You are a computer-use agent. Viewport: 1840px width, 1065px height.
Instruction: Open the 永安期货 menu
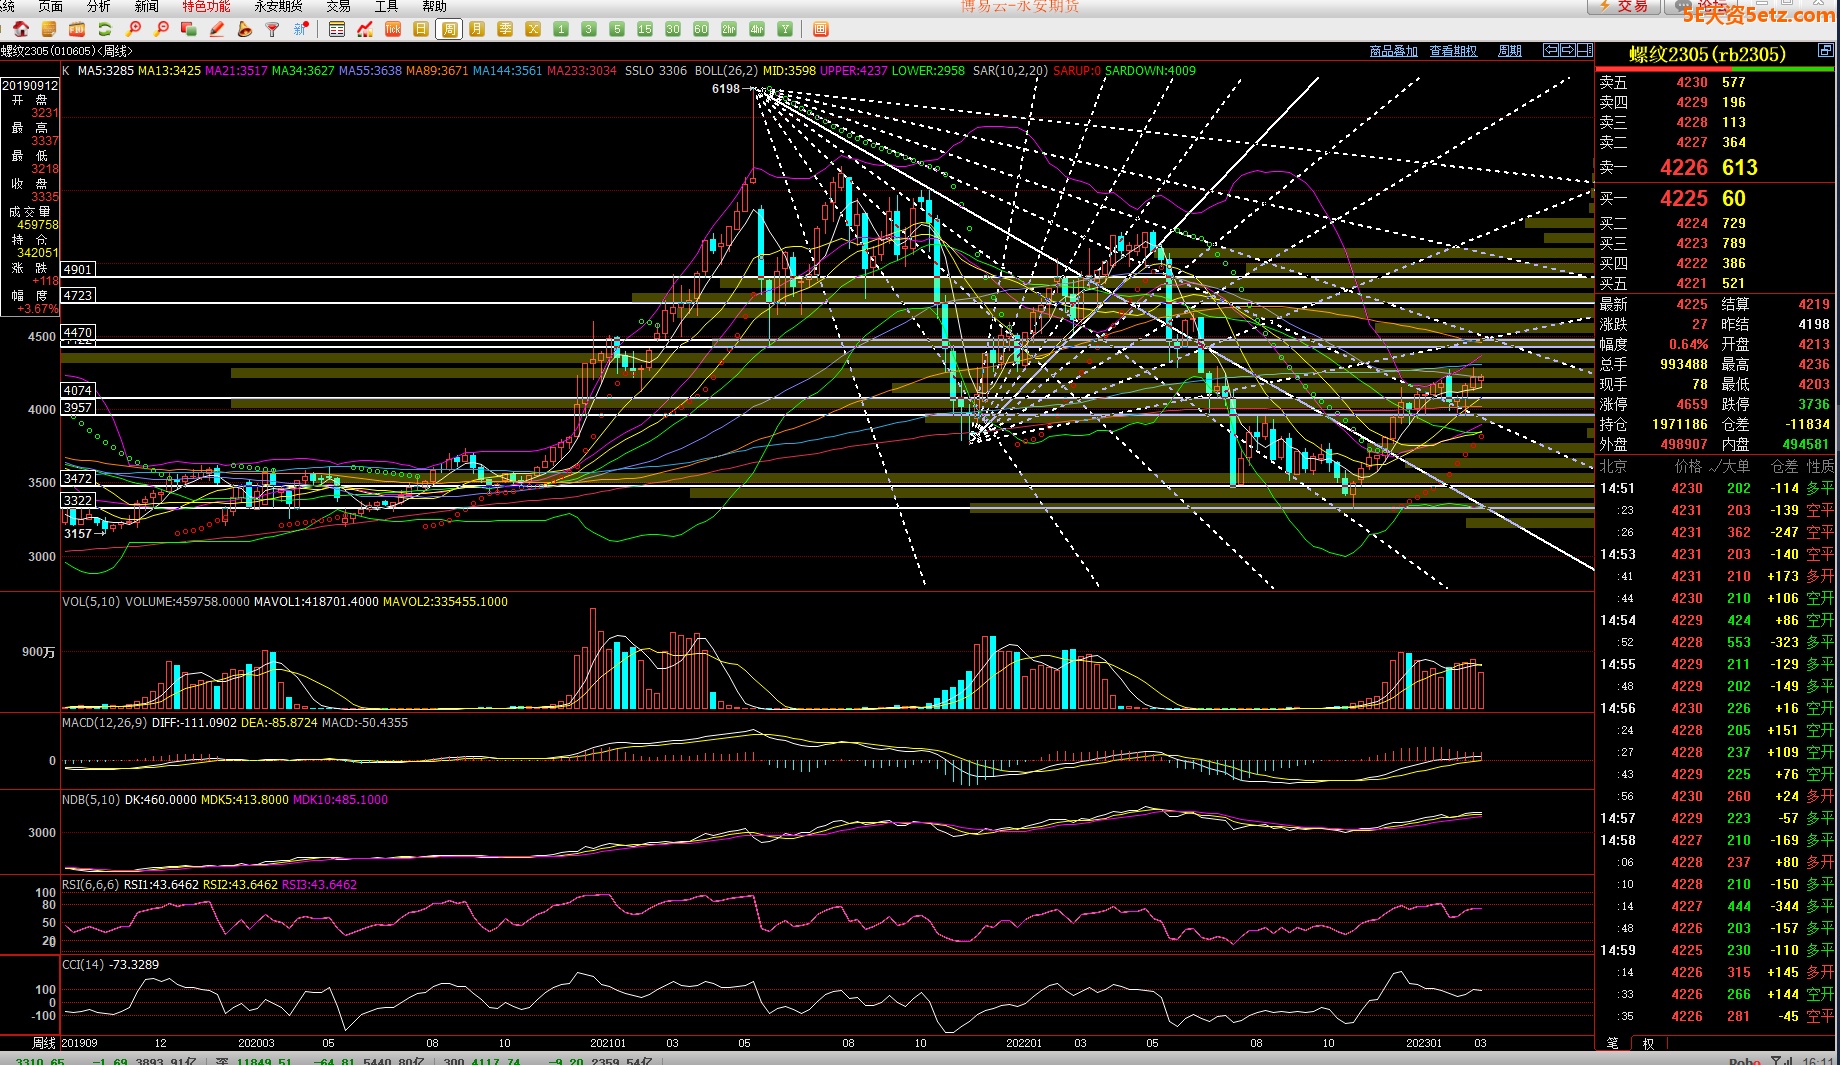278,6
